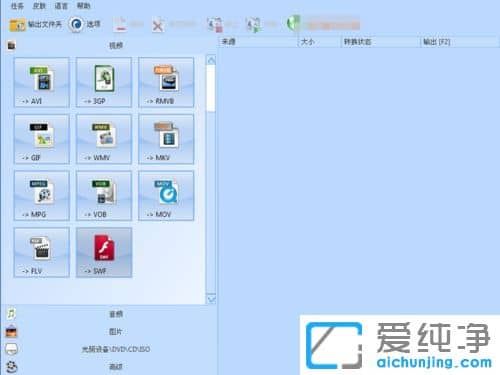Click the 输出文件夹 folder icon
The width and height of the screenshot is (500, 375).
17,25
